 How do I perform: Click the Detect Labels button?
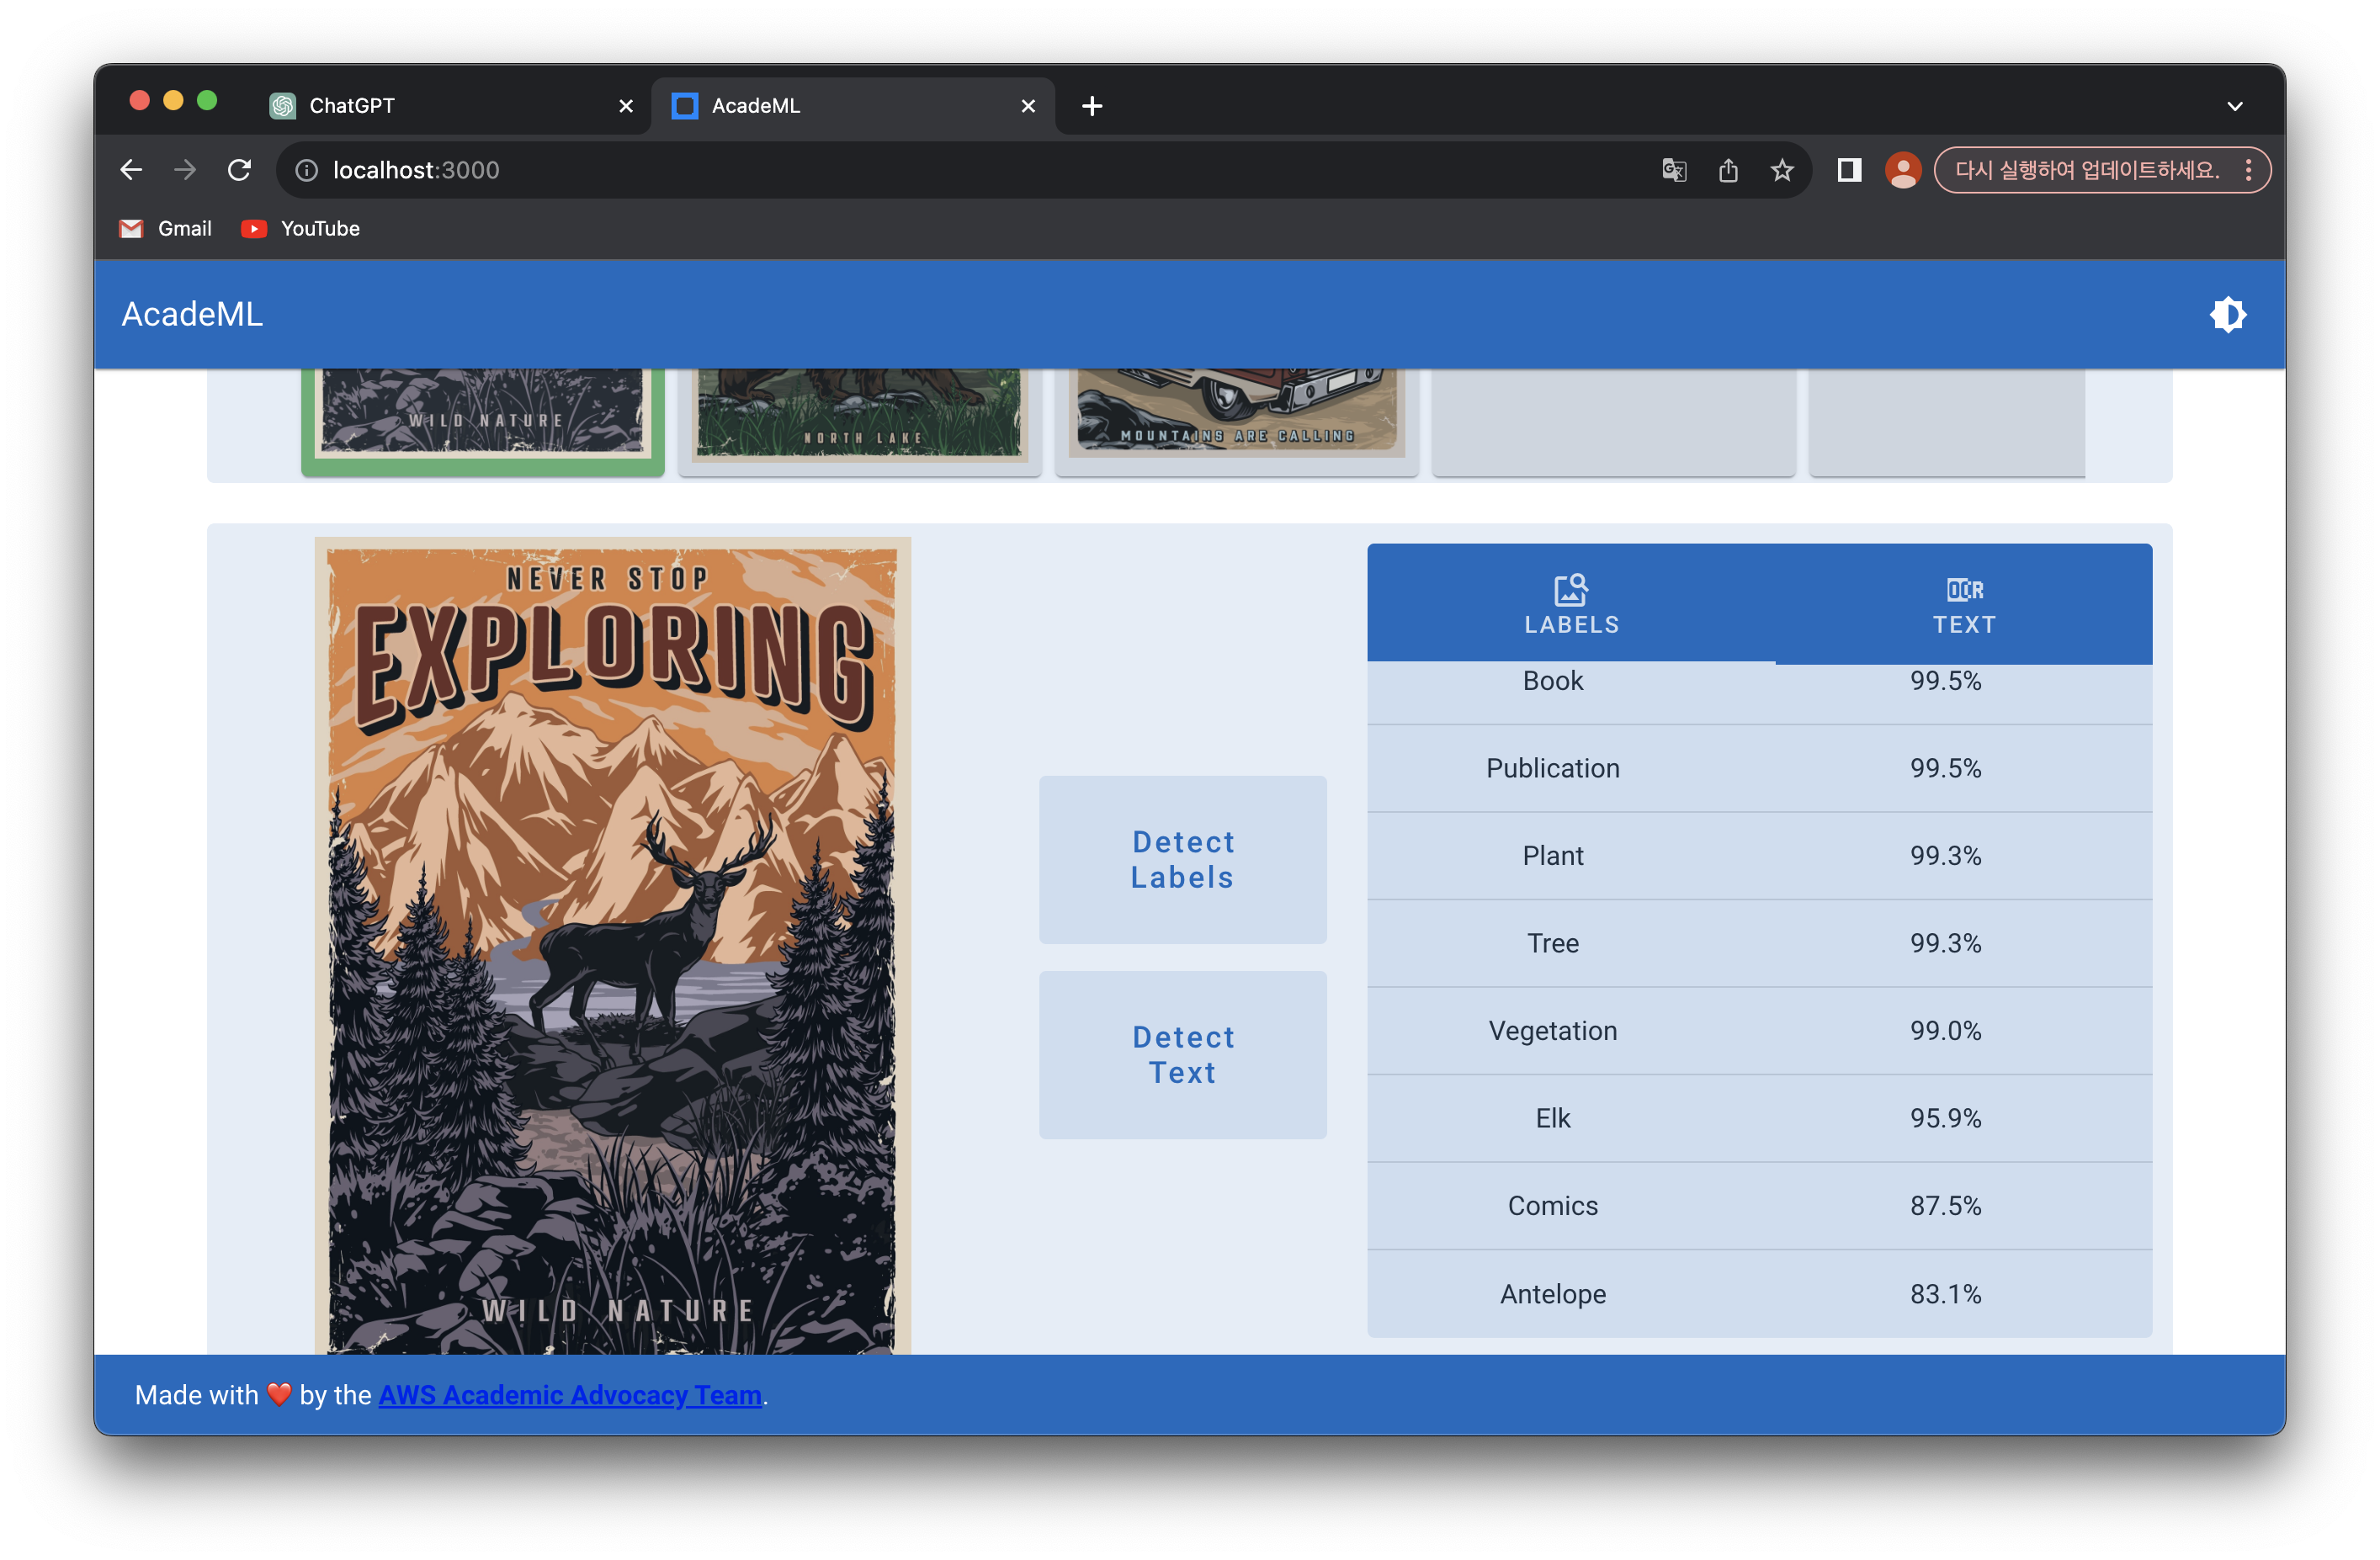[1182, 859]
